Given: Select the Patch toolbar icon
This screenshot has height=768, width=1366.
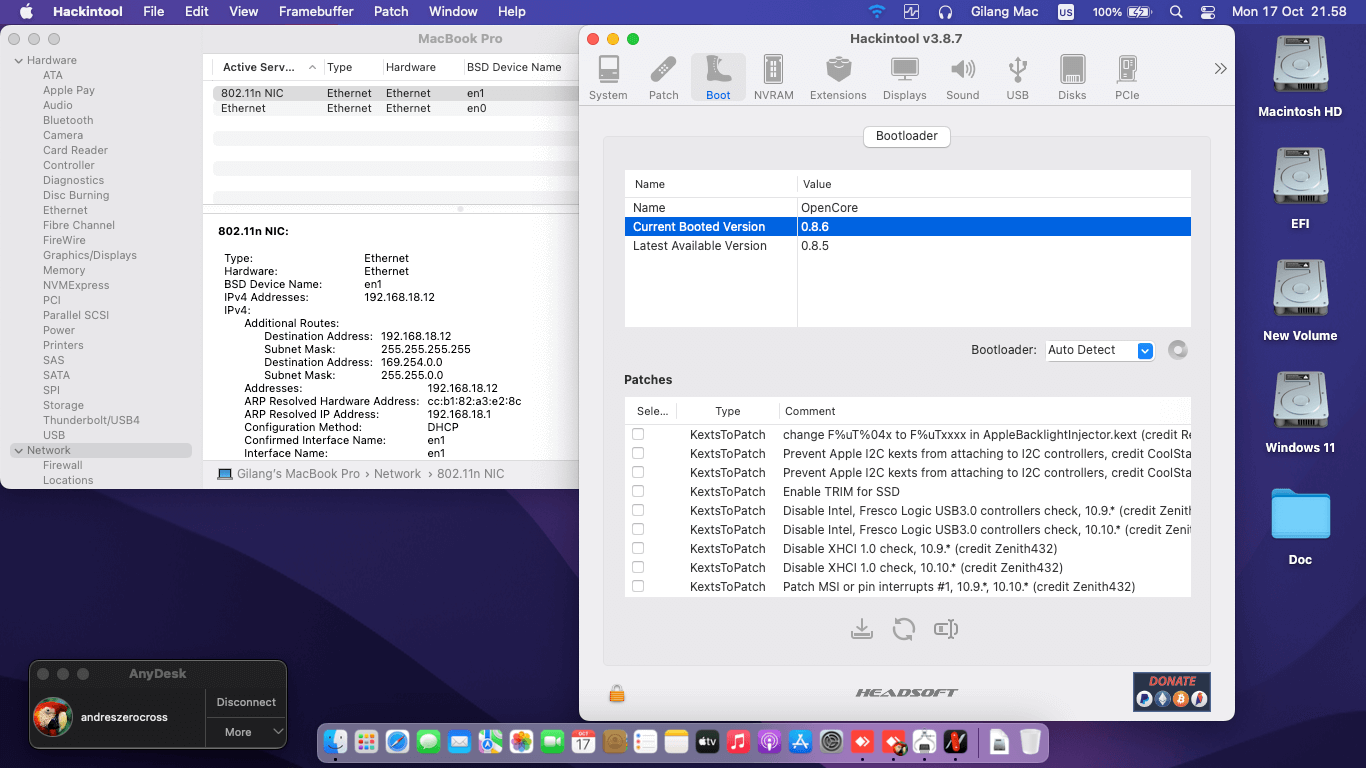Looking at the screenshot, I should 663,78.
